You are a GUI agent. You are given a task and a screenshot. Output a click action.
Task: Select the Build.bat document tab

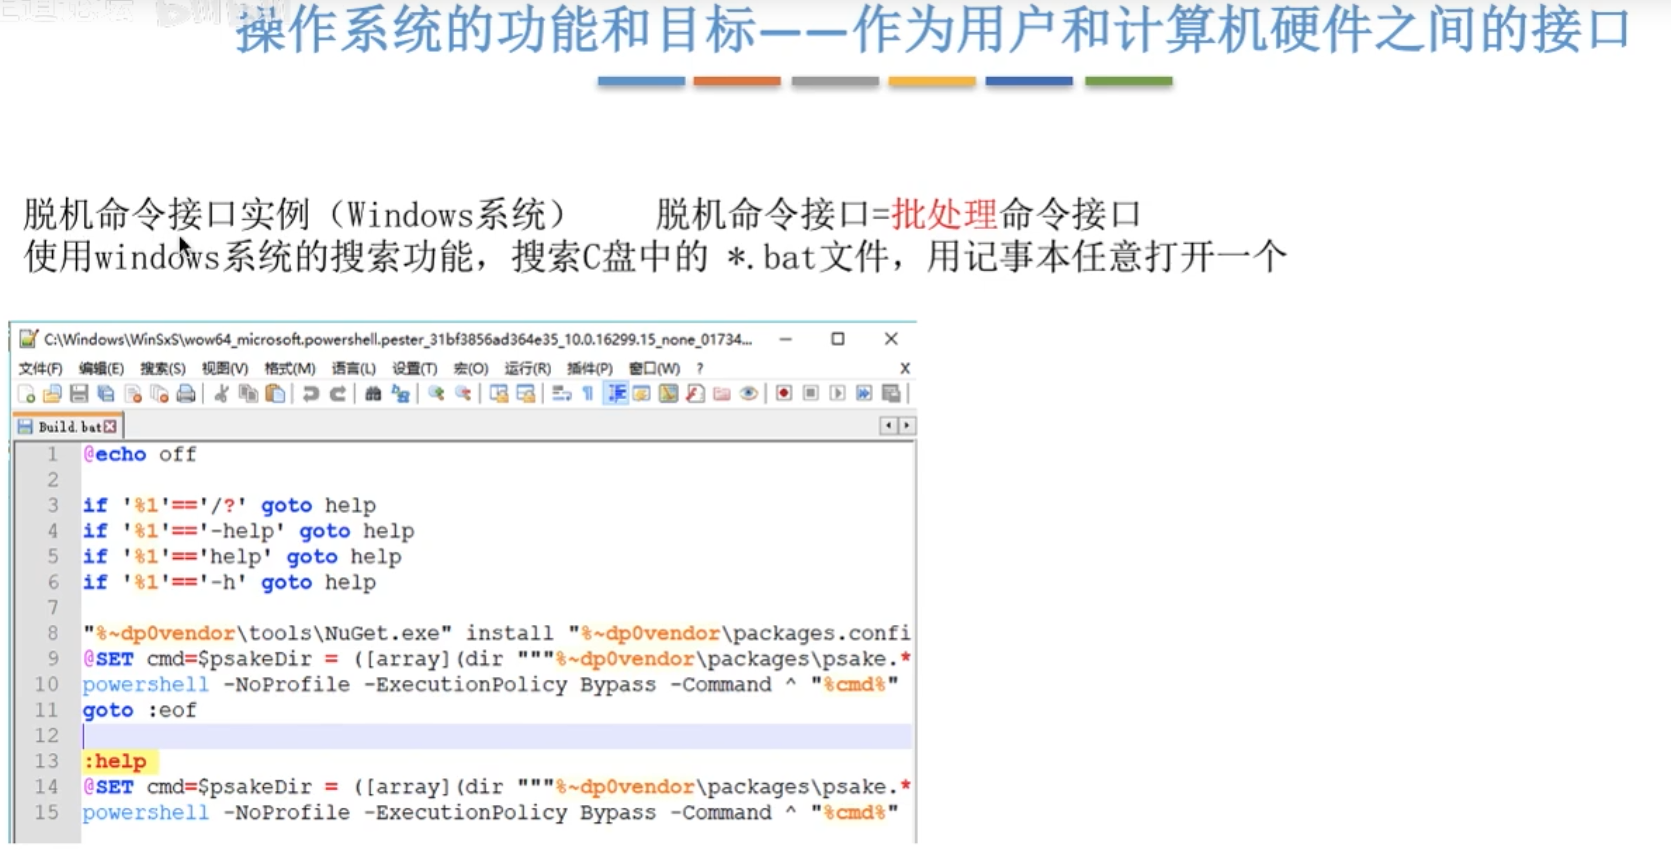tap(68, 427)
